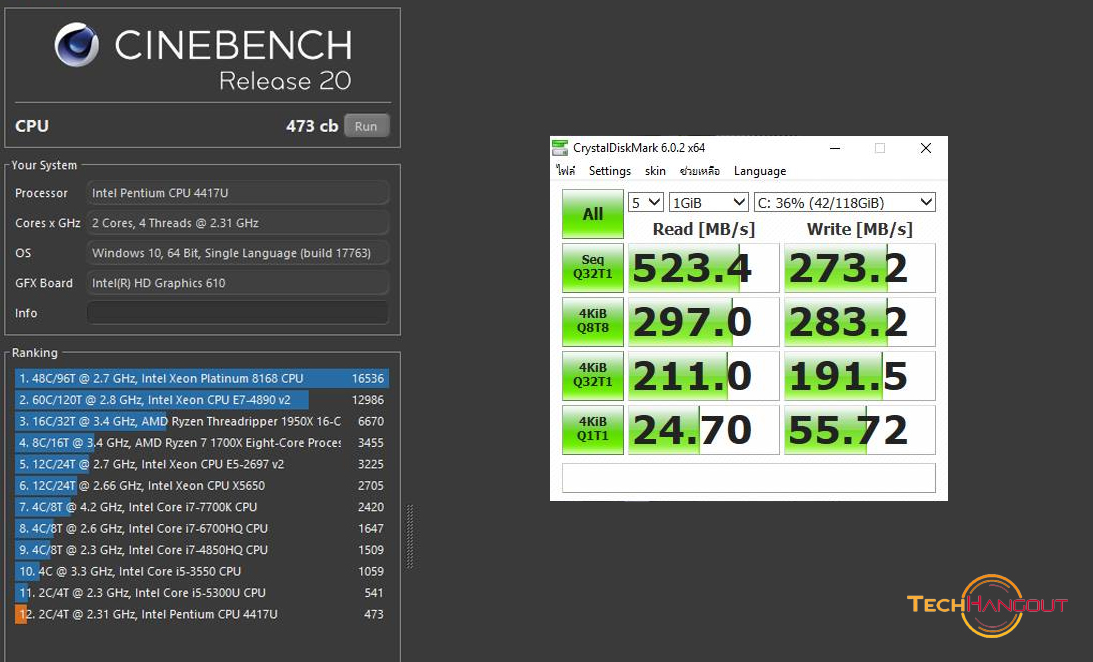Open the skin menu in CrystalDiskMark
1093x662 pixels.
tap(655, 171)
